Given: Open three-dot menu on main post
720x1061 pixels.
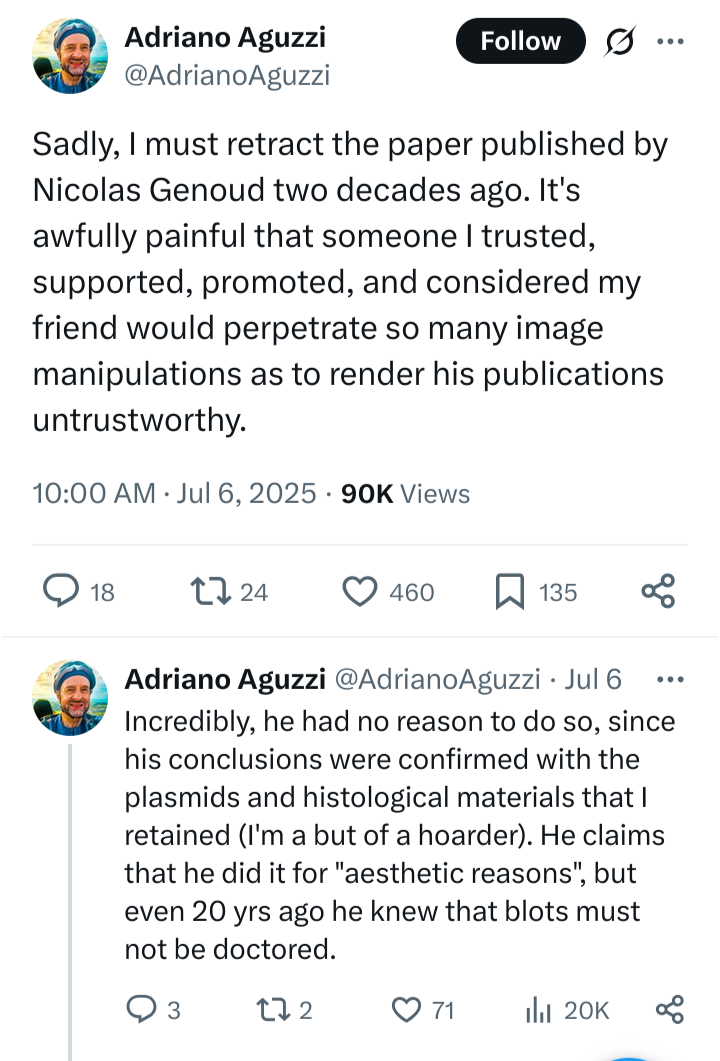Looking at the screenshot, I should (x=670, y=41).
